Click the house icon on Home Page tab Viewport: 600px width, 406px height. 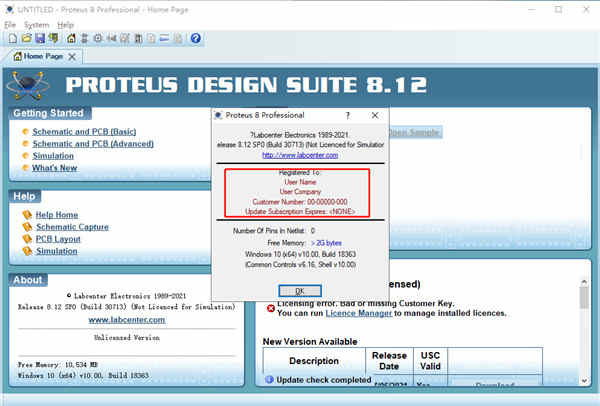[18, 56]
